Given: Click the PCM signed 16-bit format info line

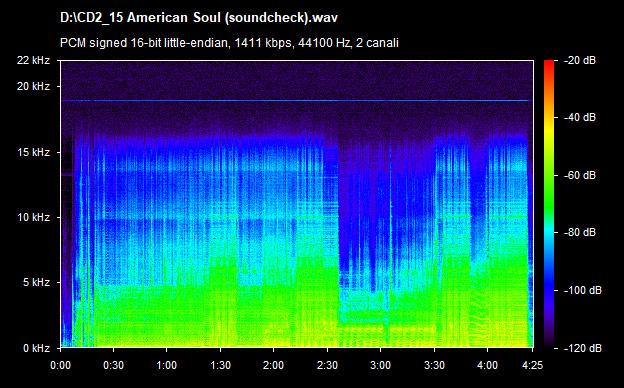Looking at the screenshot, I should click(x=229, y=43).
